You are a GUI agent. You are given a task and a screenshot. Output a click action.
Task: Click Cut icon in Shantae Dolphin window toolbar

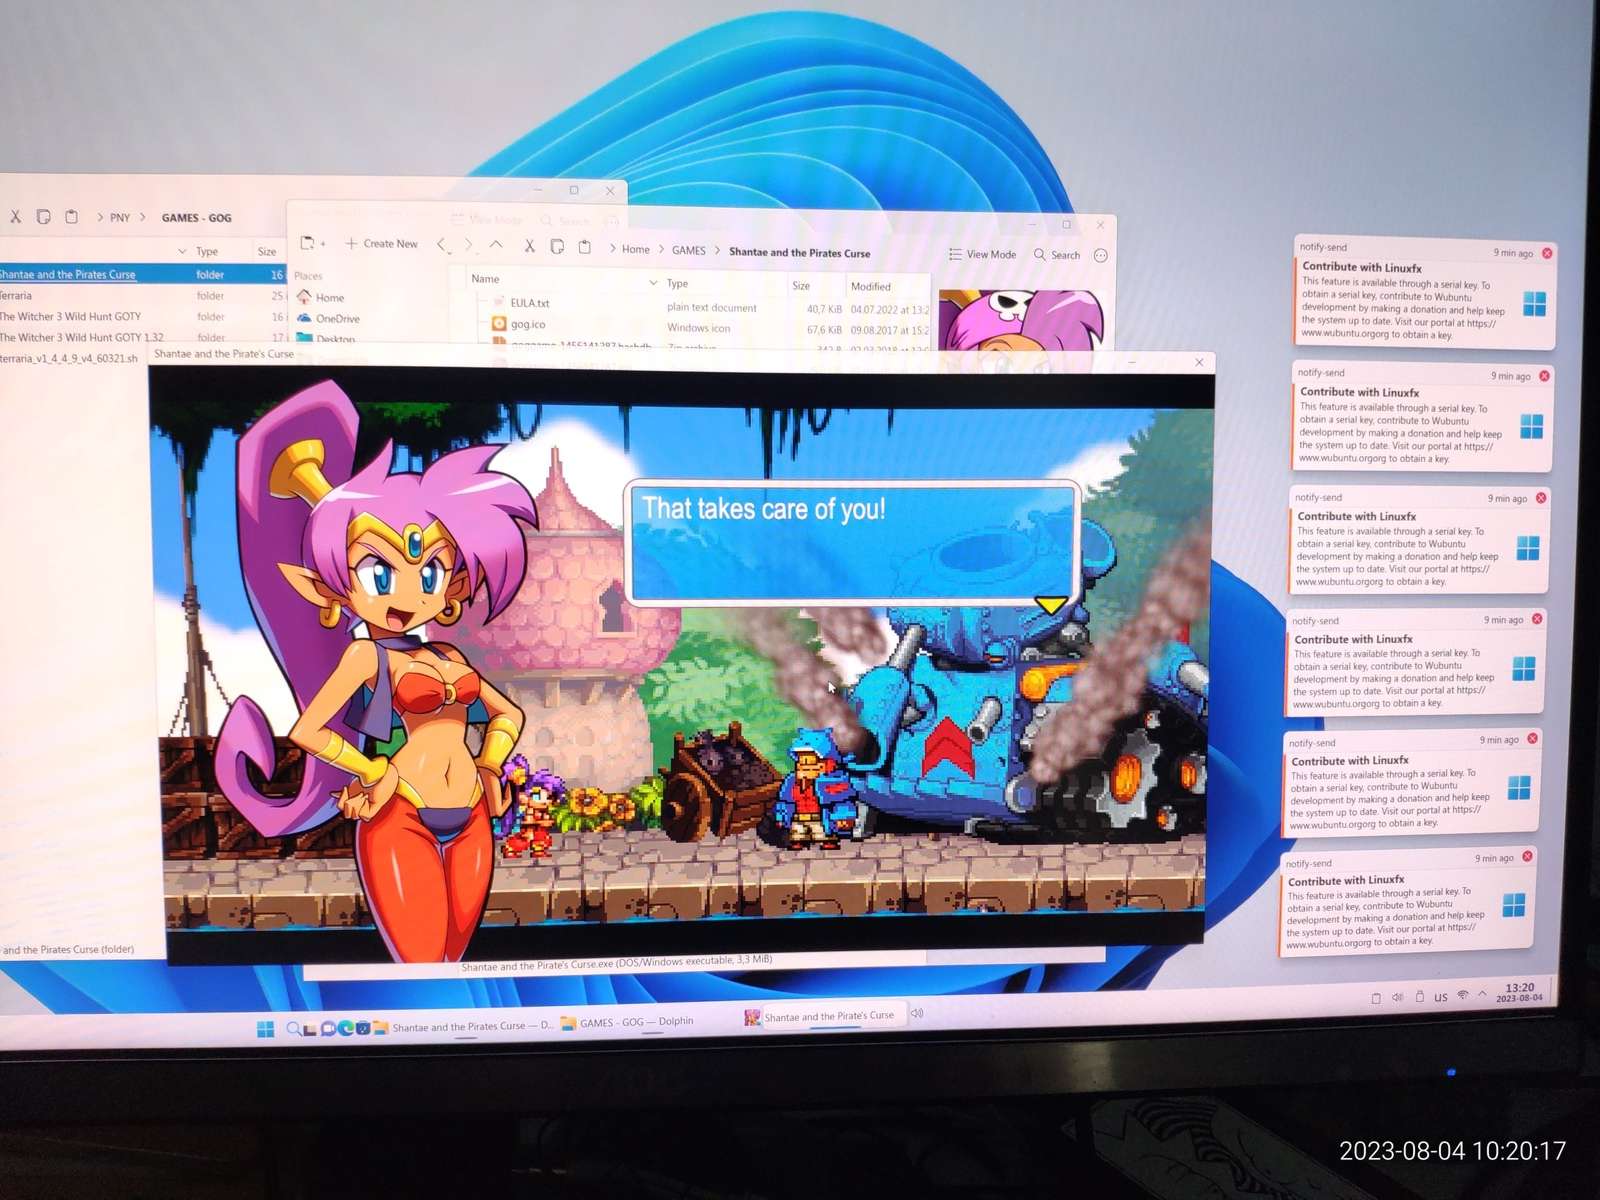click(x=529, y=246)
